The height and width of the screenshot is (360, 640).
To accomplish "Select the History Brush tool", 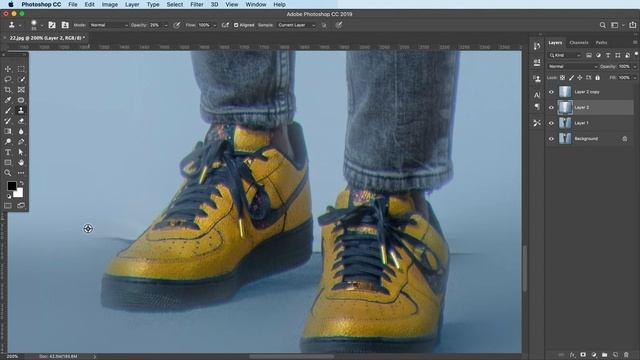I will [x=8, y=121].
